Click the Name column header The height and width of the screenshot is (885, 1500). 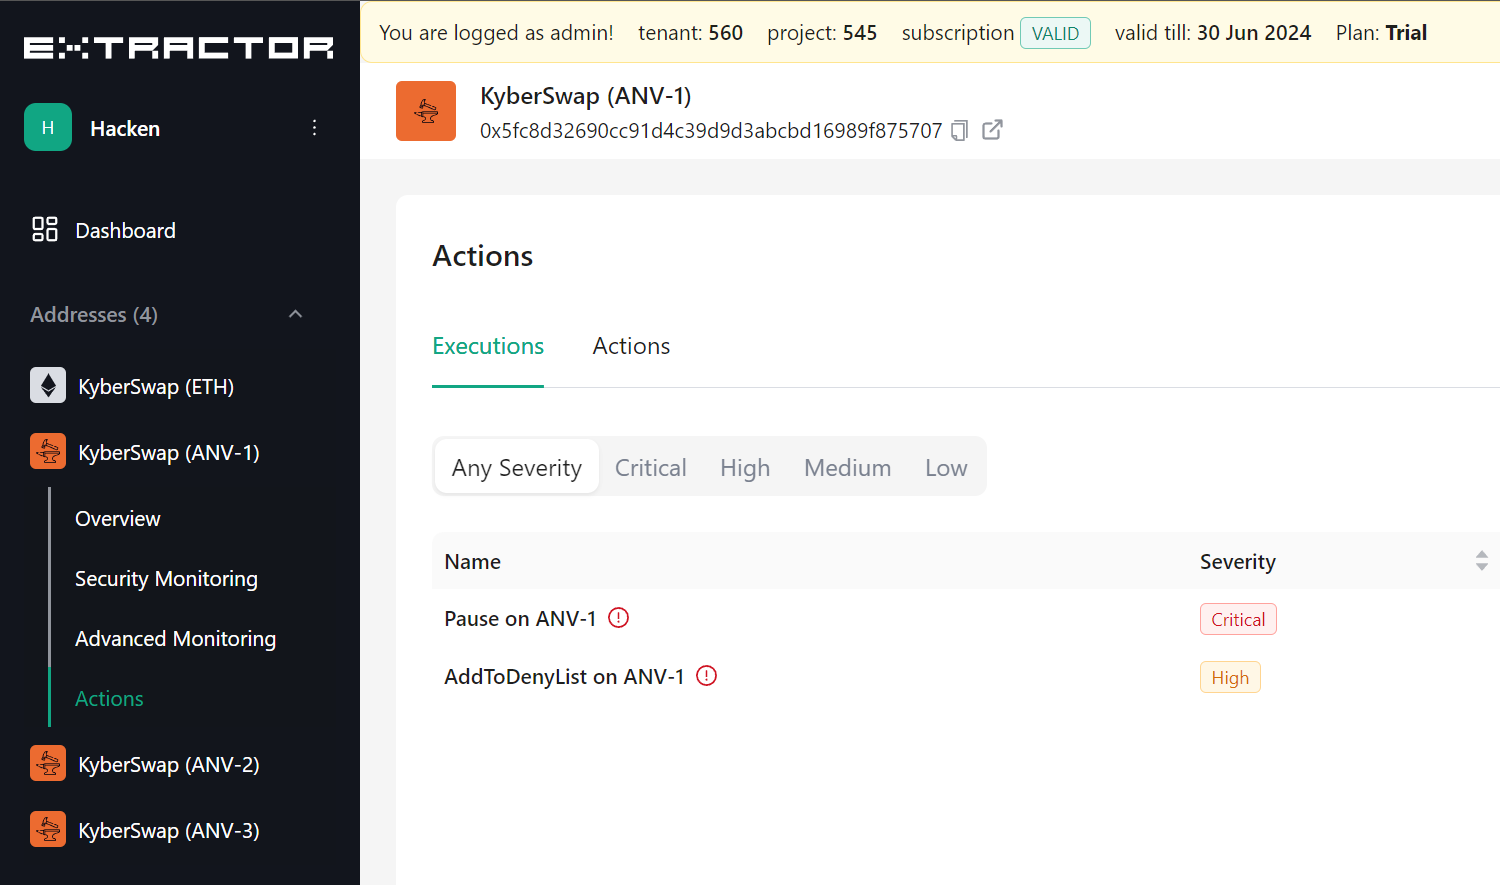(x=473, y=561)
